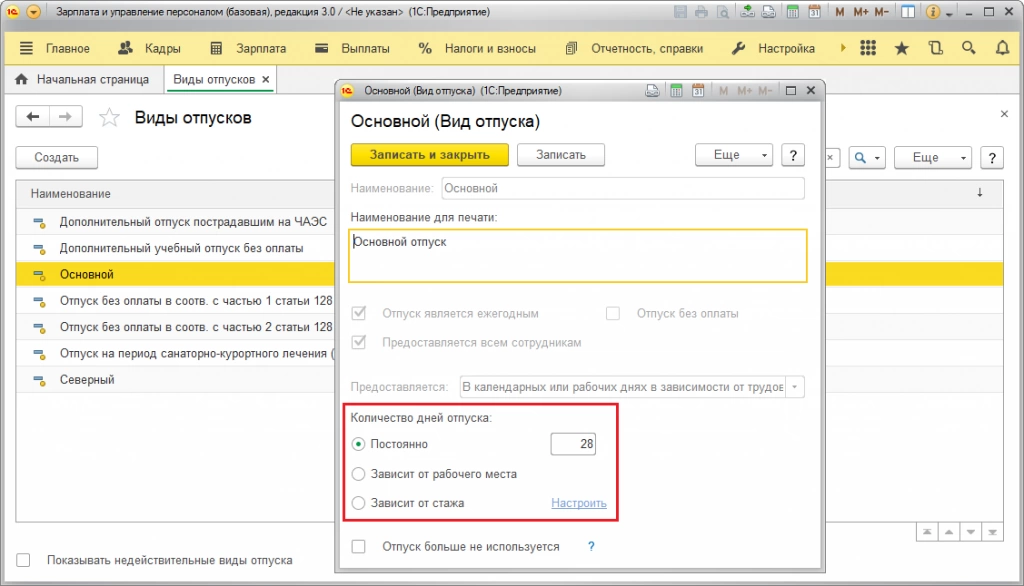
Task: Click the Get link icon with green arrow
Action: tap(748, 12)
